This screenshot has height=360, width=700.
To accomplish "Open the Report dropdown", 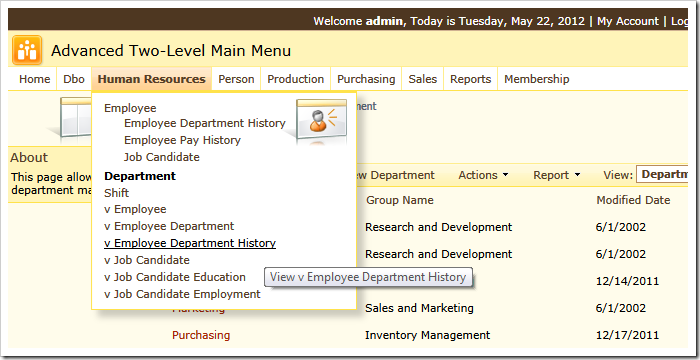I will click(557, 175).
